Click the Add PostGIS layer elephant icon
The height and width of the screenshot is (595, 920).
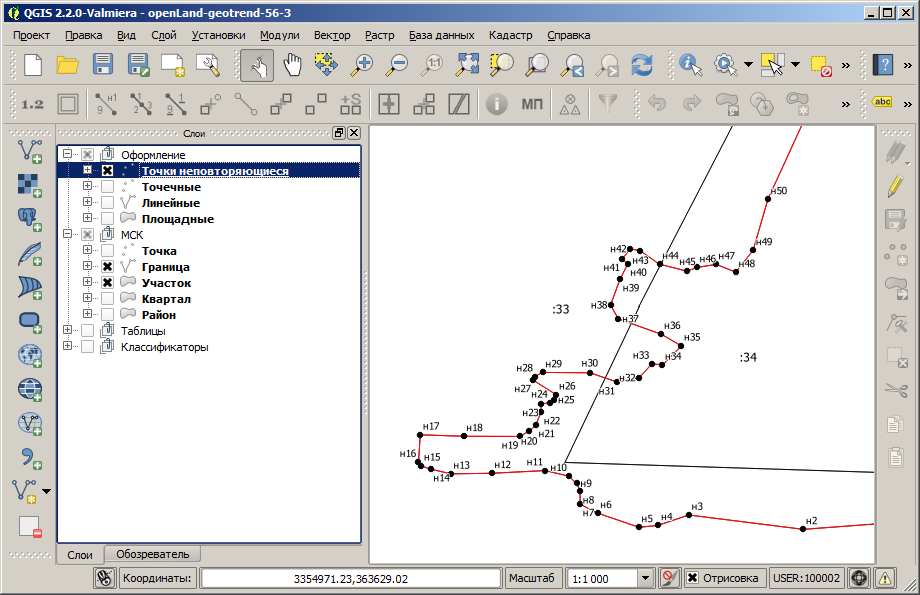pyautogui.click(x=29, y=219)
